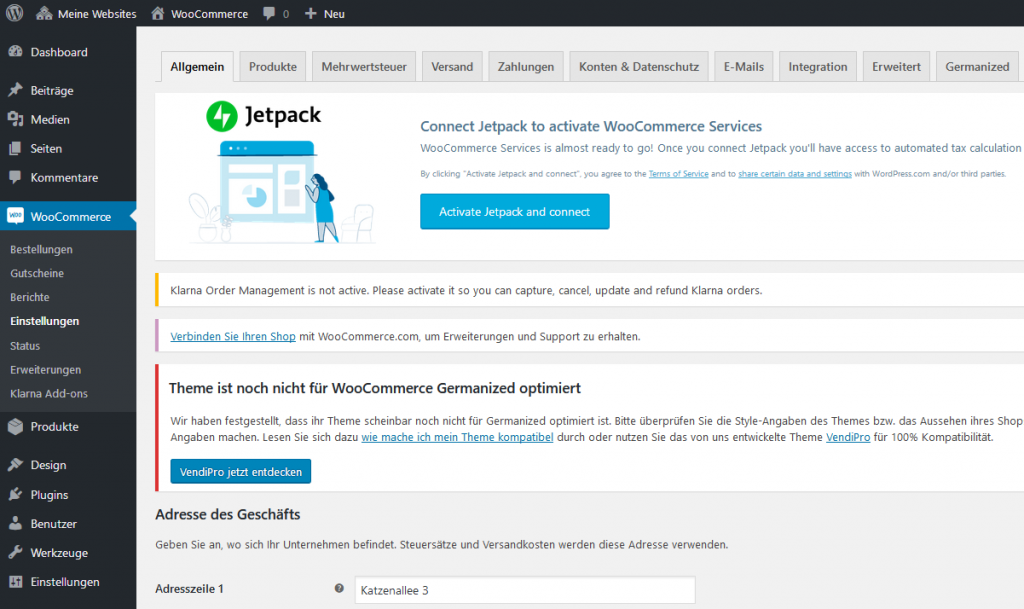Click the home icon beside WooCommerce

click(x=157, y=13)
